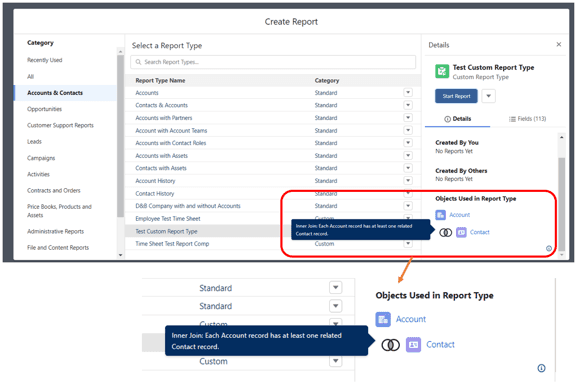Select Account with Account Teams report type
Viewport: 578px width, 388px height.
[x=171, y=130]
